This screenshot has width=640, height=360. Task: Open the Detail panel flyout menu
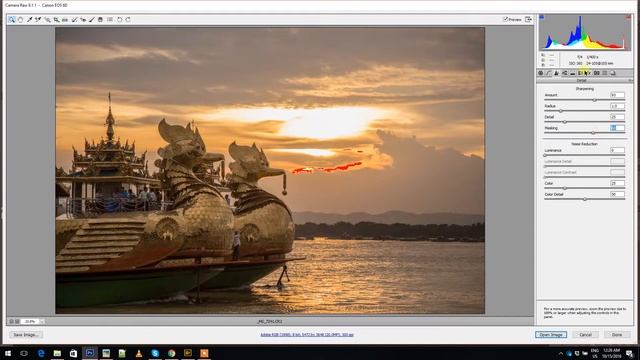(x=631, y=80)
